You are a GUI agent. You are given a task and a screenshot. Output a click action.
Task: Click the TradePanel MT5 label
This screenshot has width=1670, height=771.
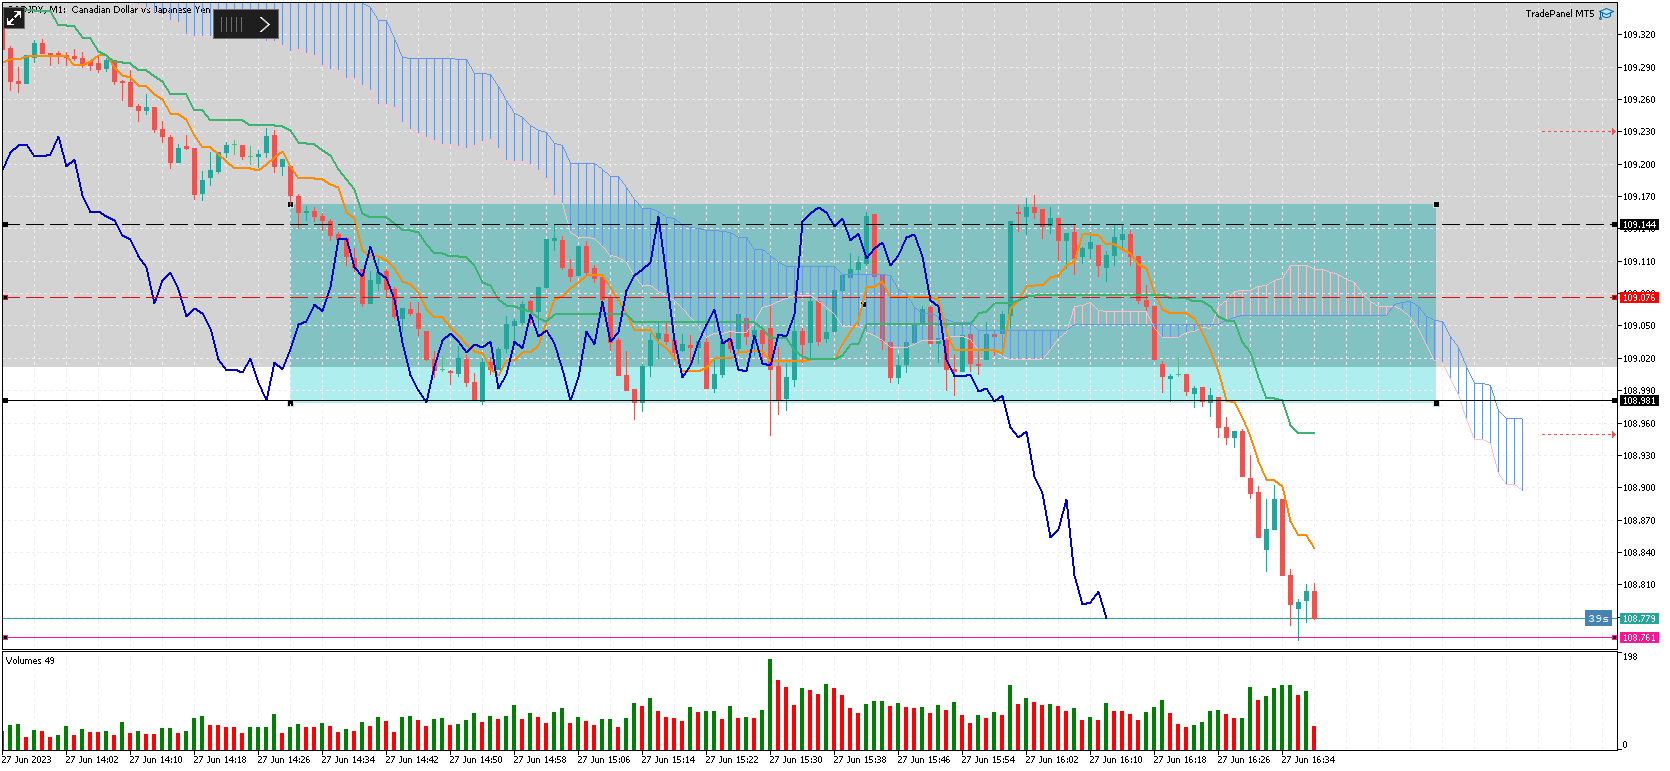click(1559, 14)
